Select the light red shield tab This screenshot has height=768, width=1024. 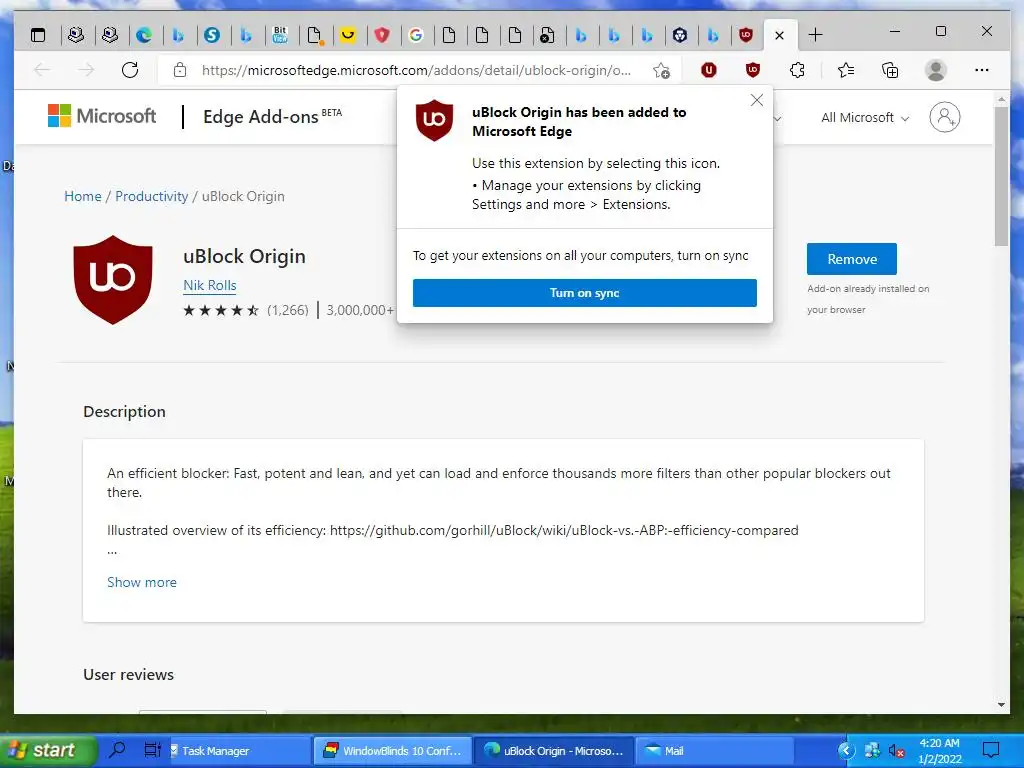(x=382, y=35)
